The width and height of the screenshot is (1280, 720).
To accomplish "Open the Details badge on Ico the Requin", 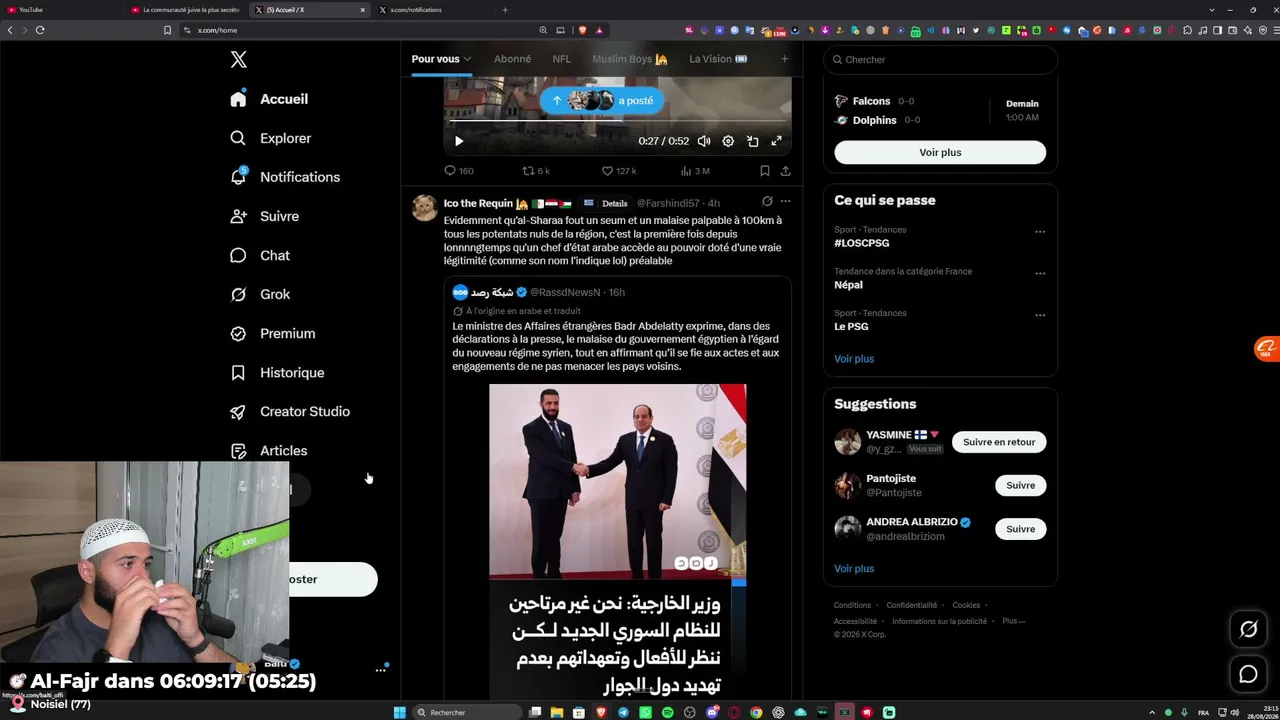I will (606, 203).
